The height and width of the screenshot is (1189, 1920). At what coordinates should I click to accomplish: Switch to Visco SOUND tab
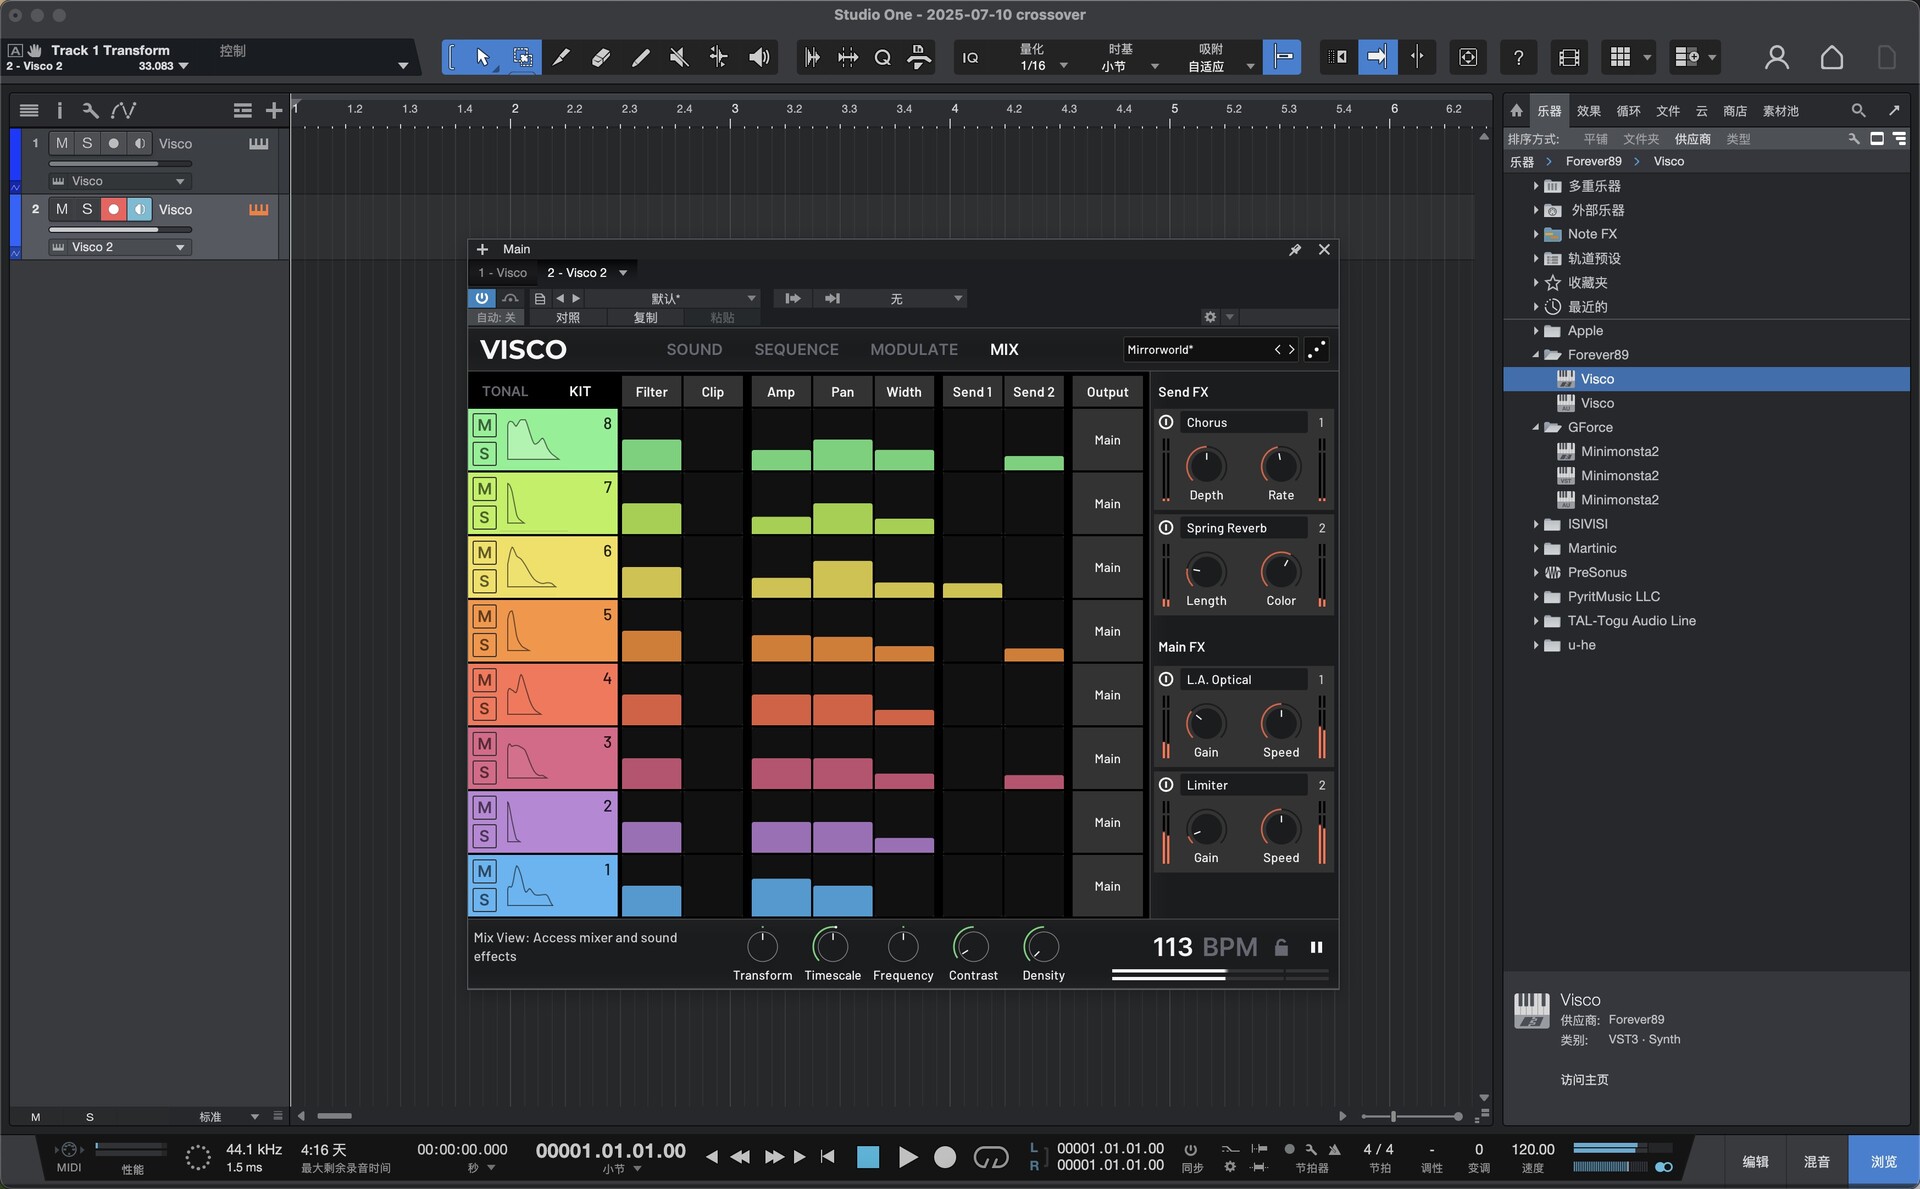click(694, 349)
